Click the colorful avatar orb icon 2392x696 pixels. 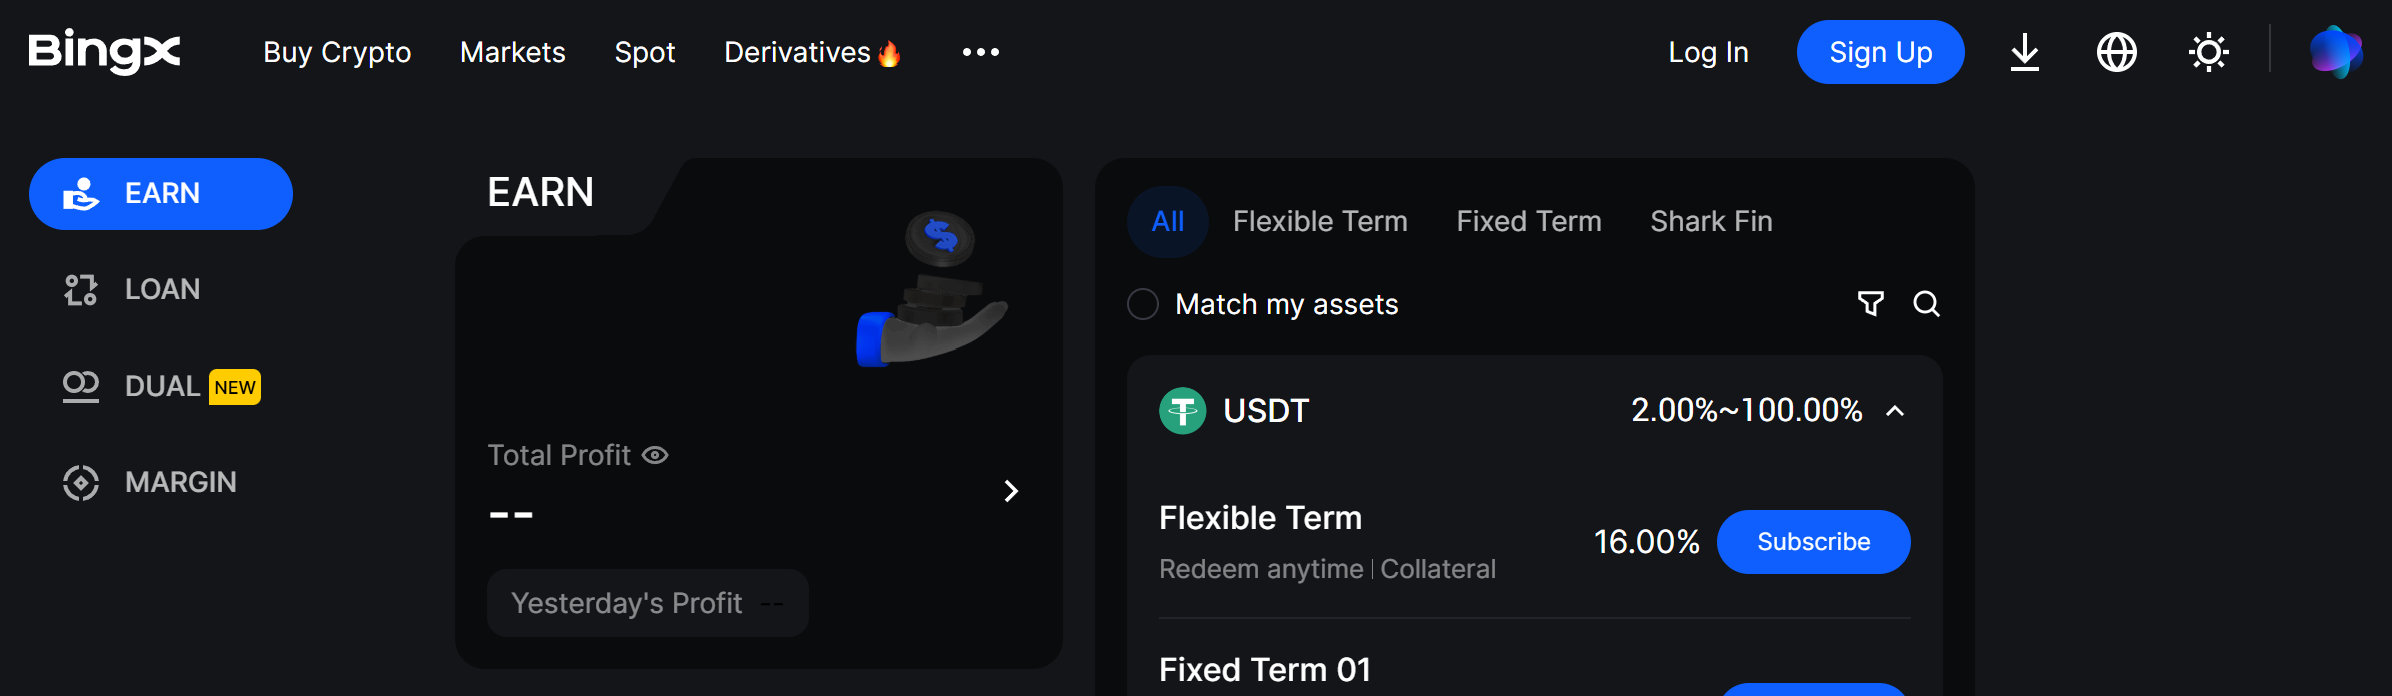click(2335, 52)
